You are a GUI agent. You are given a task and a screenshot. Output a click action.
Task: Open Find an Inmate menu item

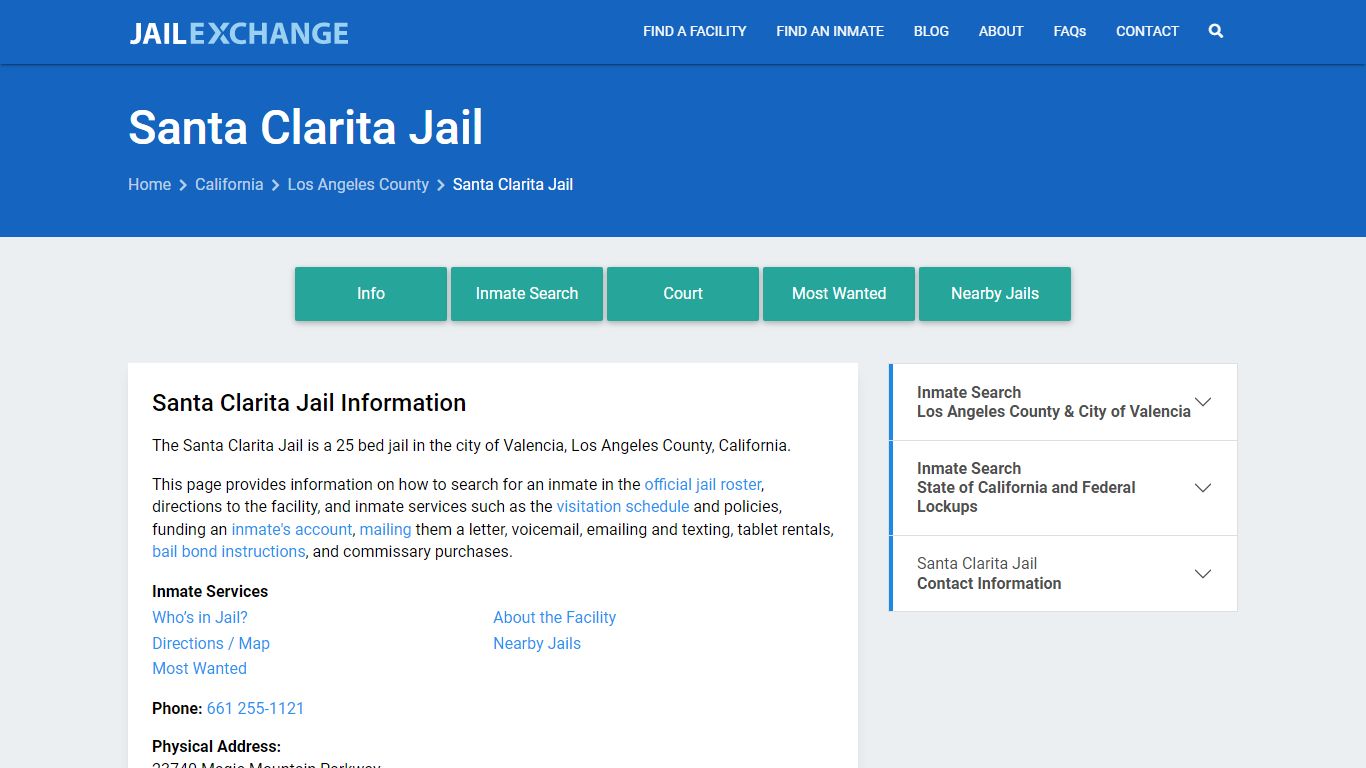(x=830, y=31)
